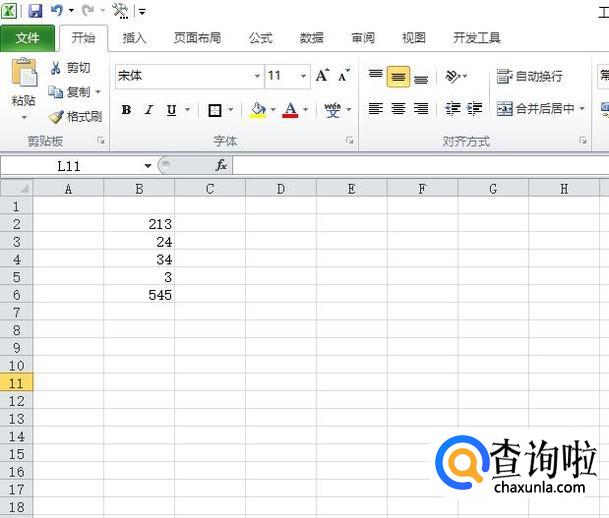The width and height of the screenshot is (609, 518).
Task: Click the text orientation icon
Action: coord(452,76)
